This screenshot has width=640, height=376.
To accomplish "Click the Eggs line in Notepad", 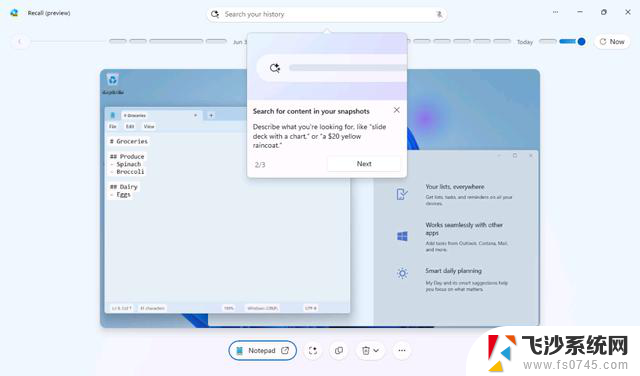I will [x=120, y=195].
